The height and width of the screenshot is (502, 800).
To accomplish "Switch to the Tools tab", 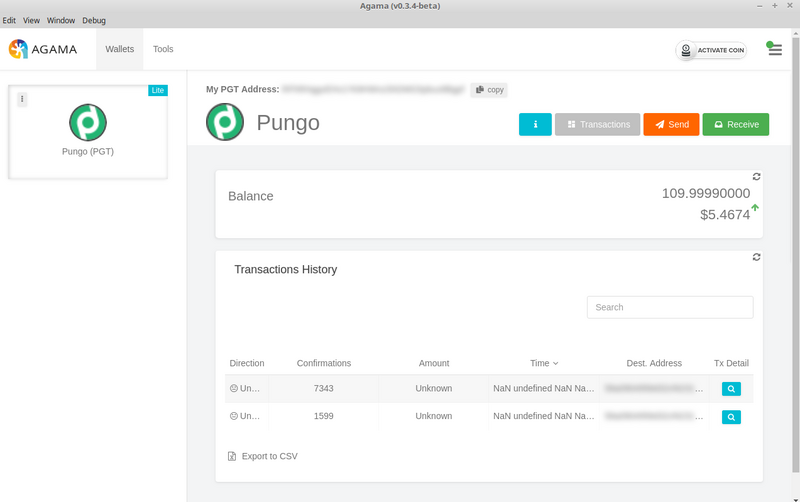I will click(163, 49).
